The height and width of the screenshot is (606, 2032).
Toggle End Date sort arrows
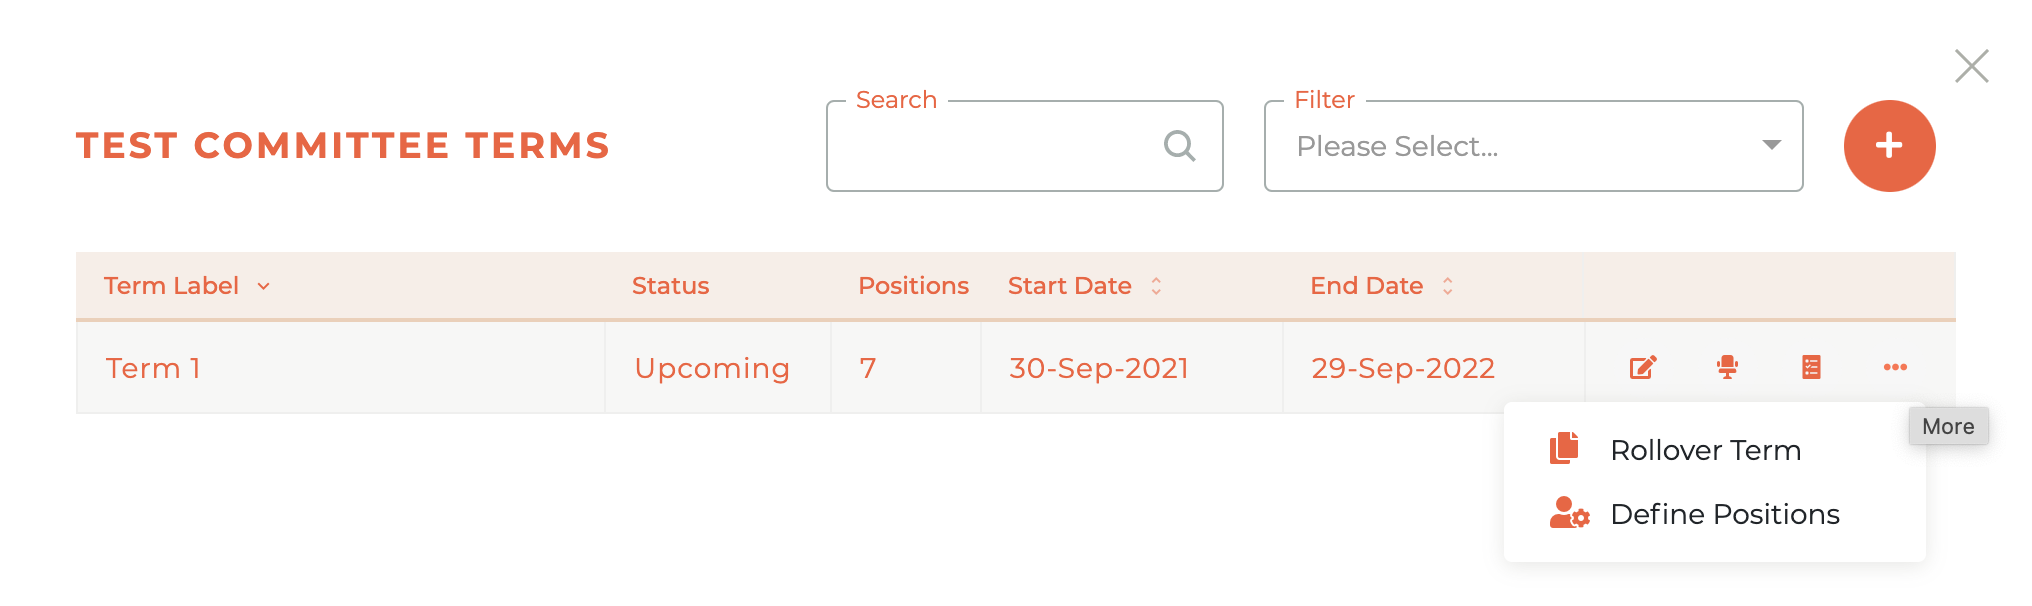click(x=1447, y=286)
